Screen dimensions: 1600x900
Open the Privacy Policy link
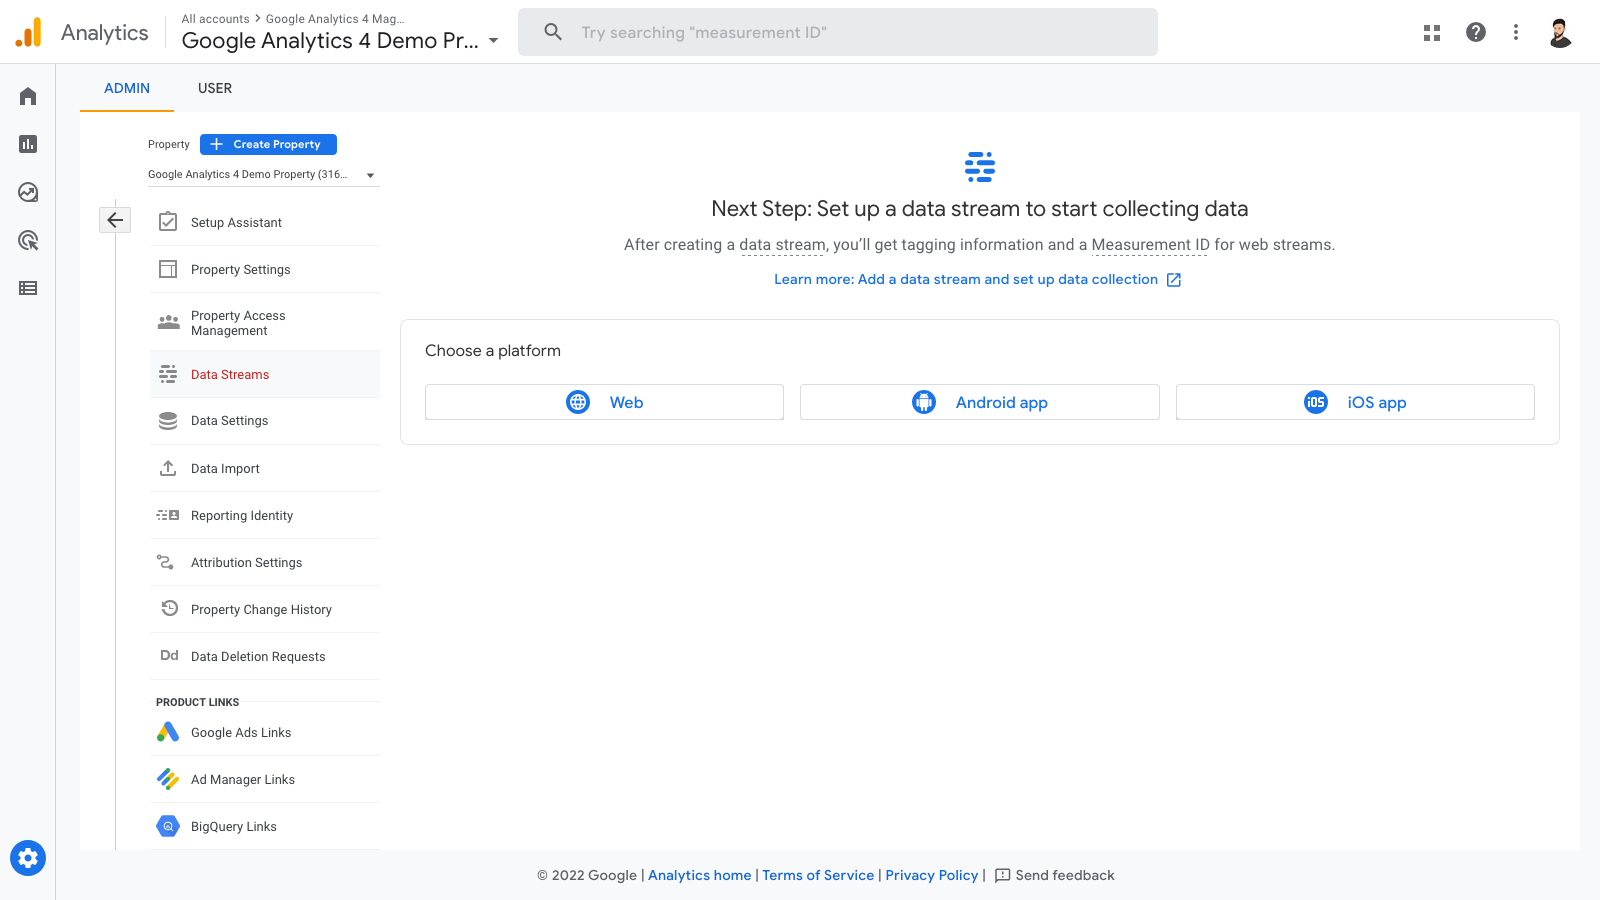click(x=932, y=875)
